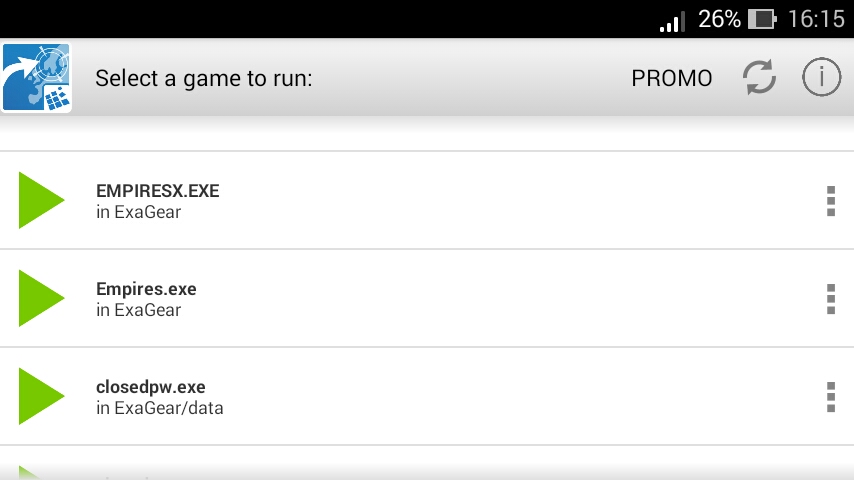Click 'Select a game to run:' heading

(204, 78)
